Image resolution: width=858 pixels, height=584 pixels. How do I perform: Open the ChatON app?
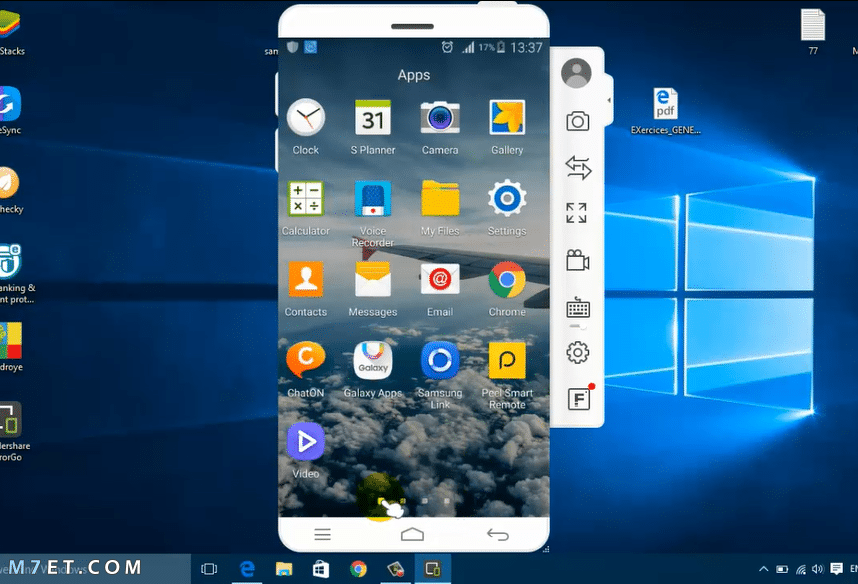point(305,360)
